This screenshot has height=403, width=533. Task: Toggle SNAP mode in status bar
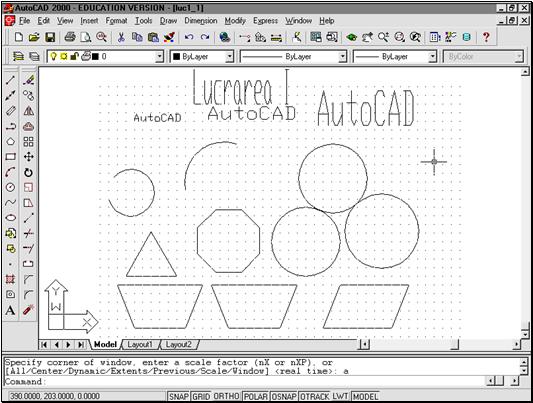tap(178, 396)
